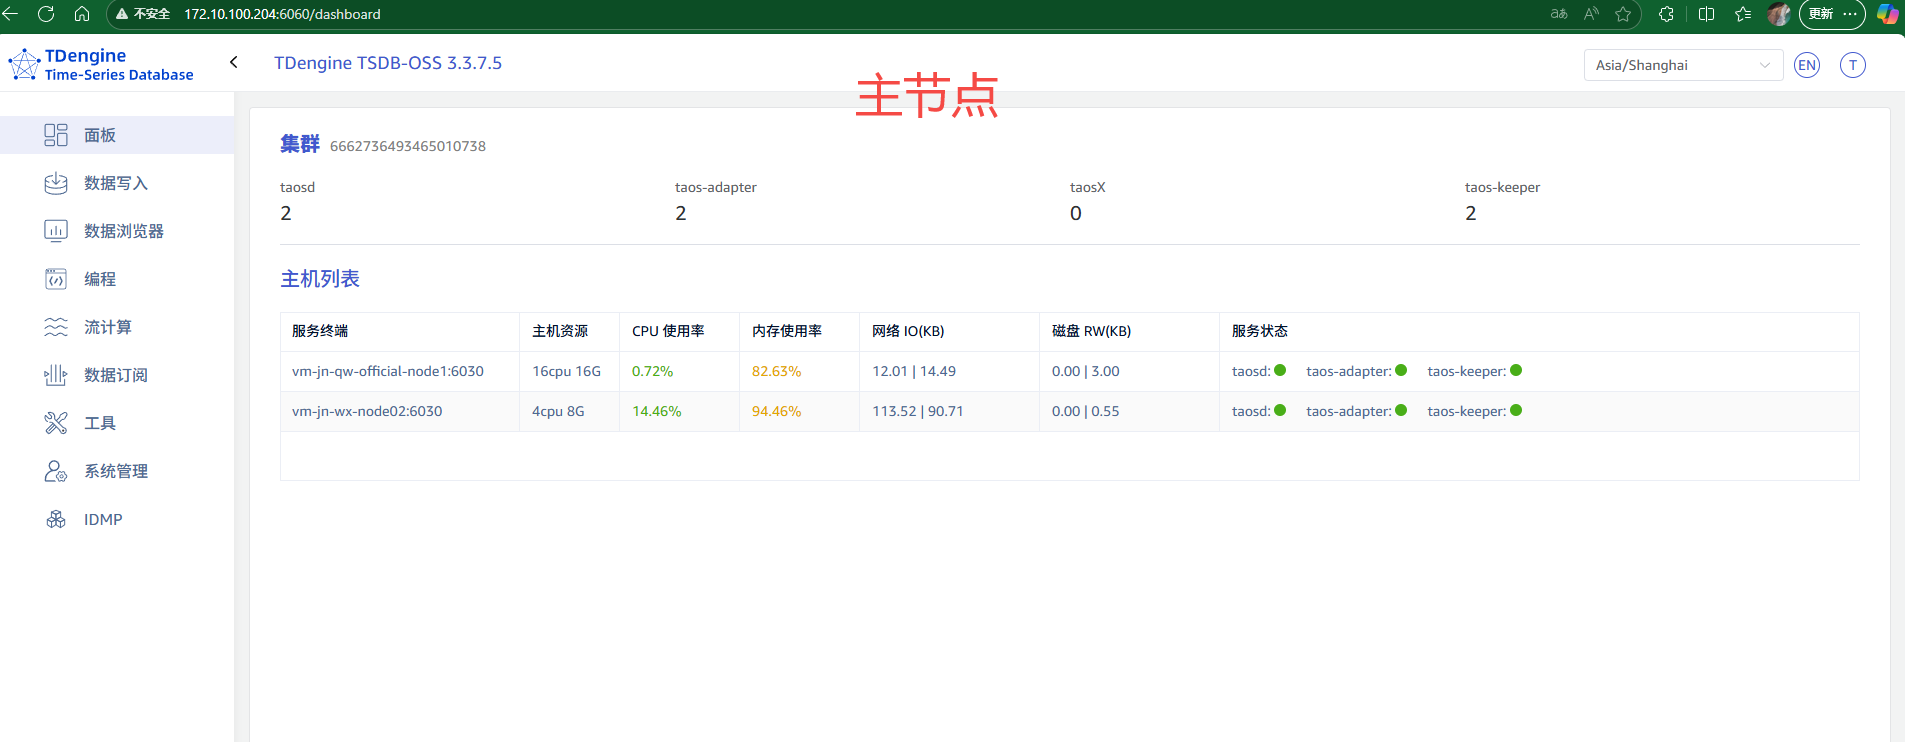Open the 数据浏览器 data explorer icon
This screenshot has width=1905, height=742.
(x=56, y=231)
